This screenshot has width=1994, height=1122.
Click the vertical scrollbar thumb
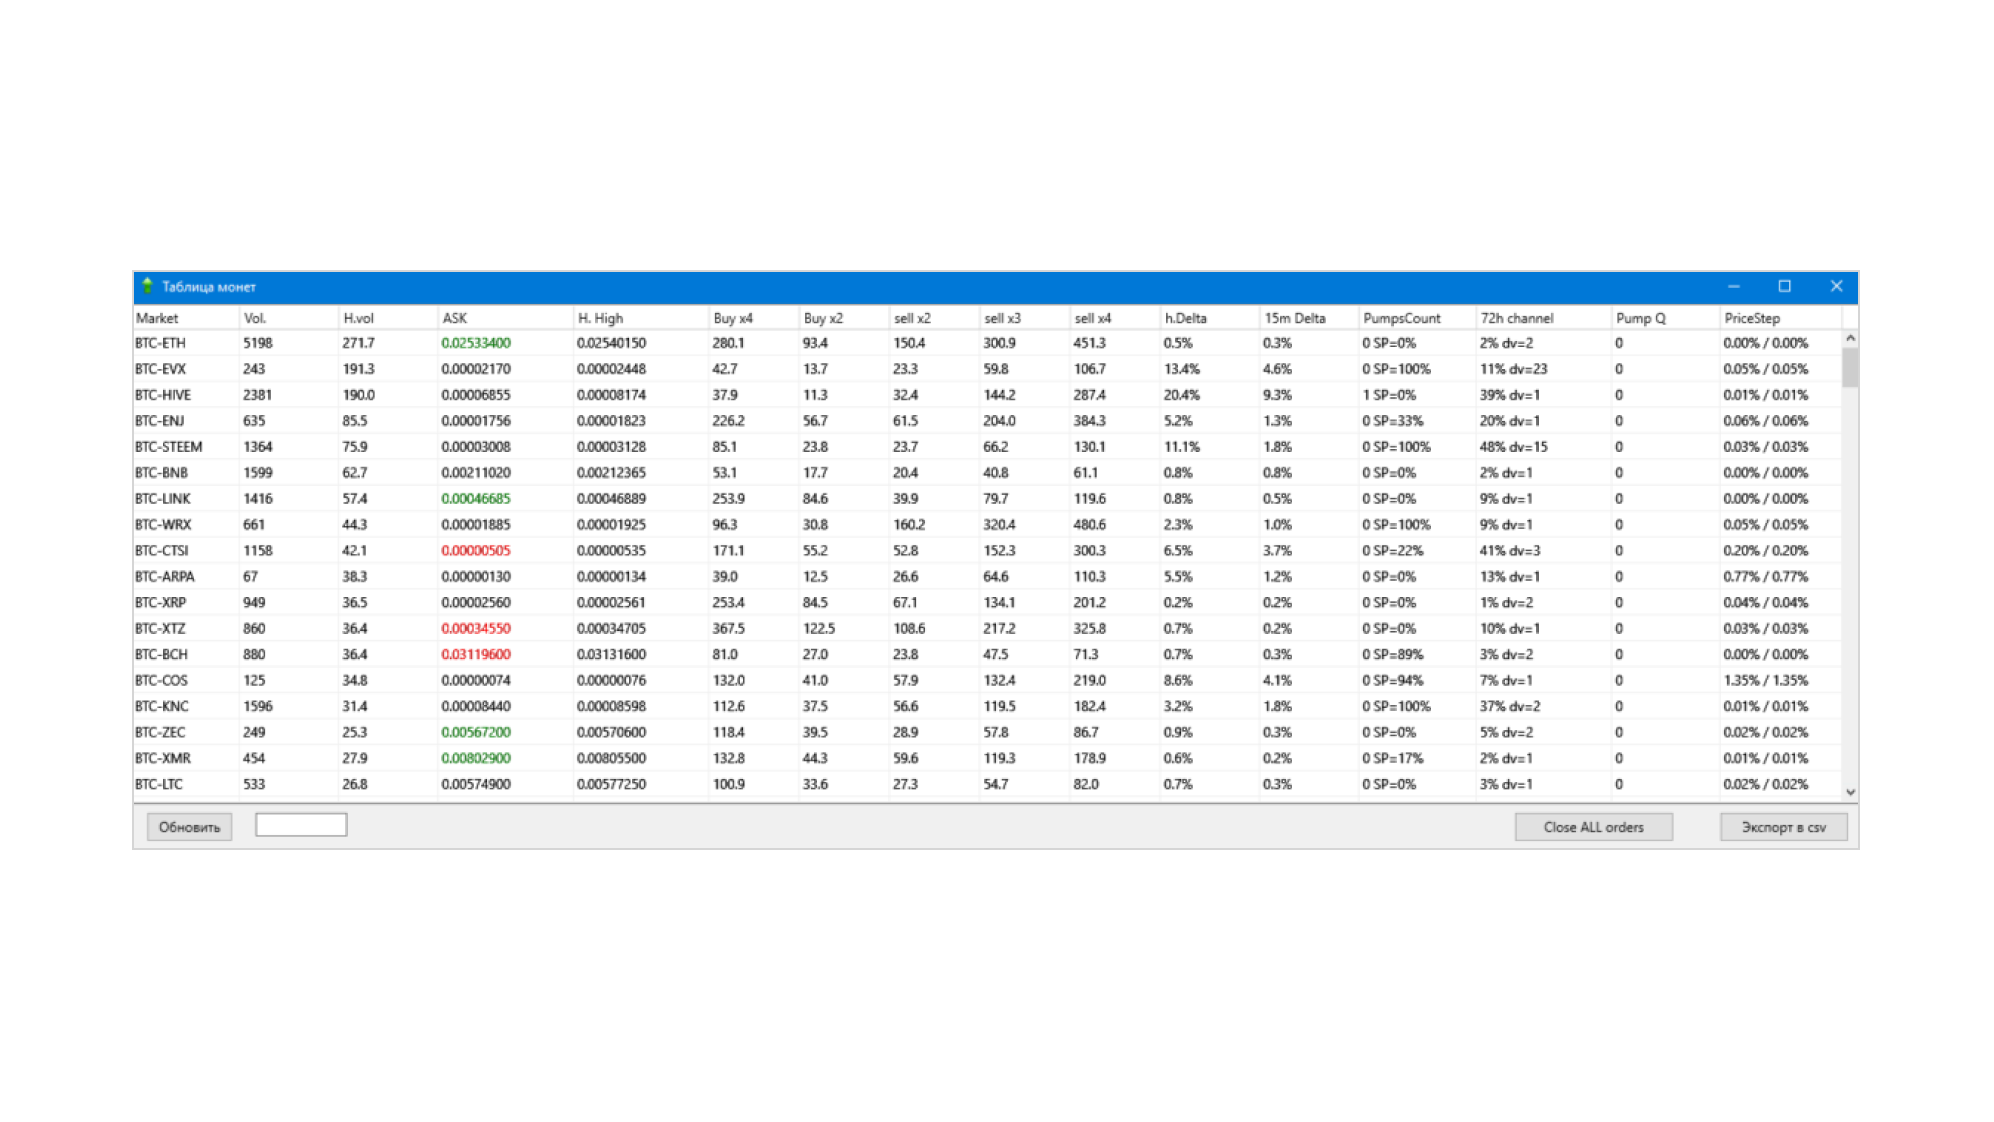click(1850, 366)
